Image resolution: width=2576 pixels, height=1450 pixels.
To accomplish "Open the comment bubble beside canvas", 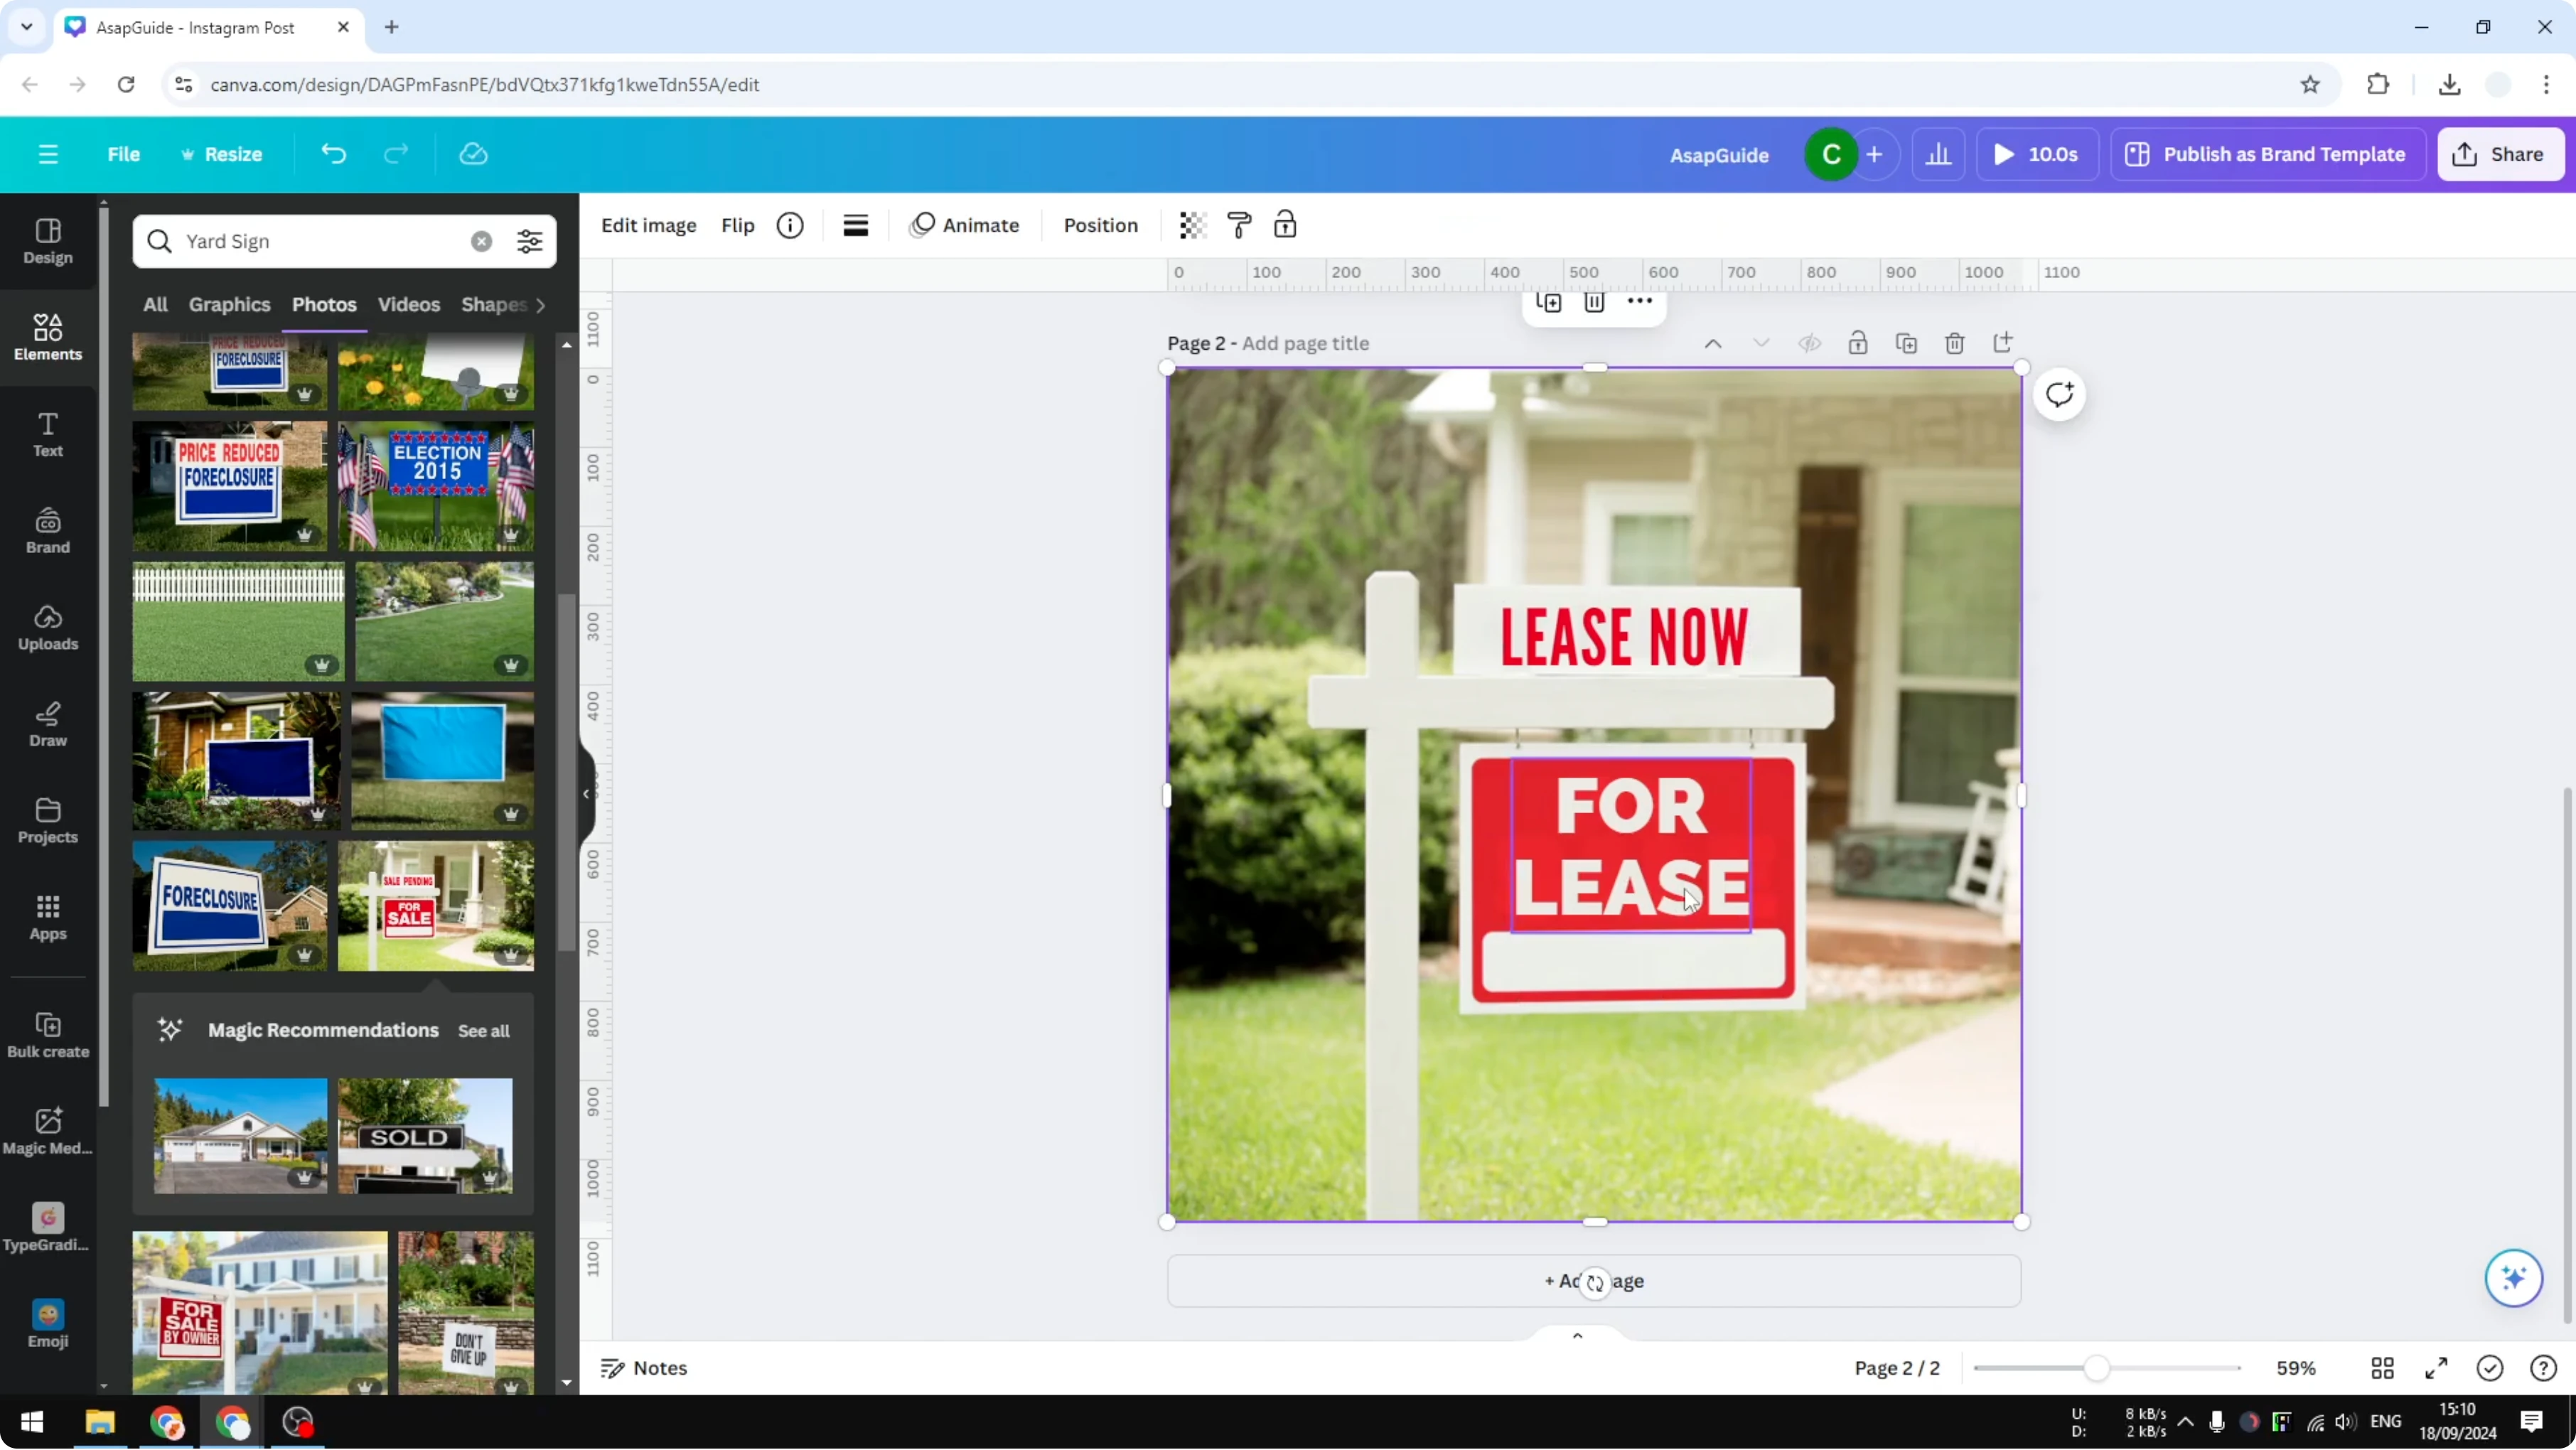I will tap(2059, 394).
